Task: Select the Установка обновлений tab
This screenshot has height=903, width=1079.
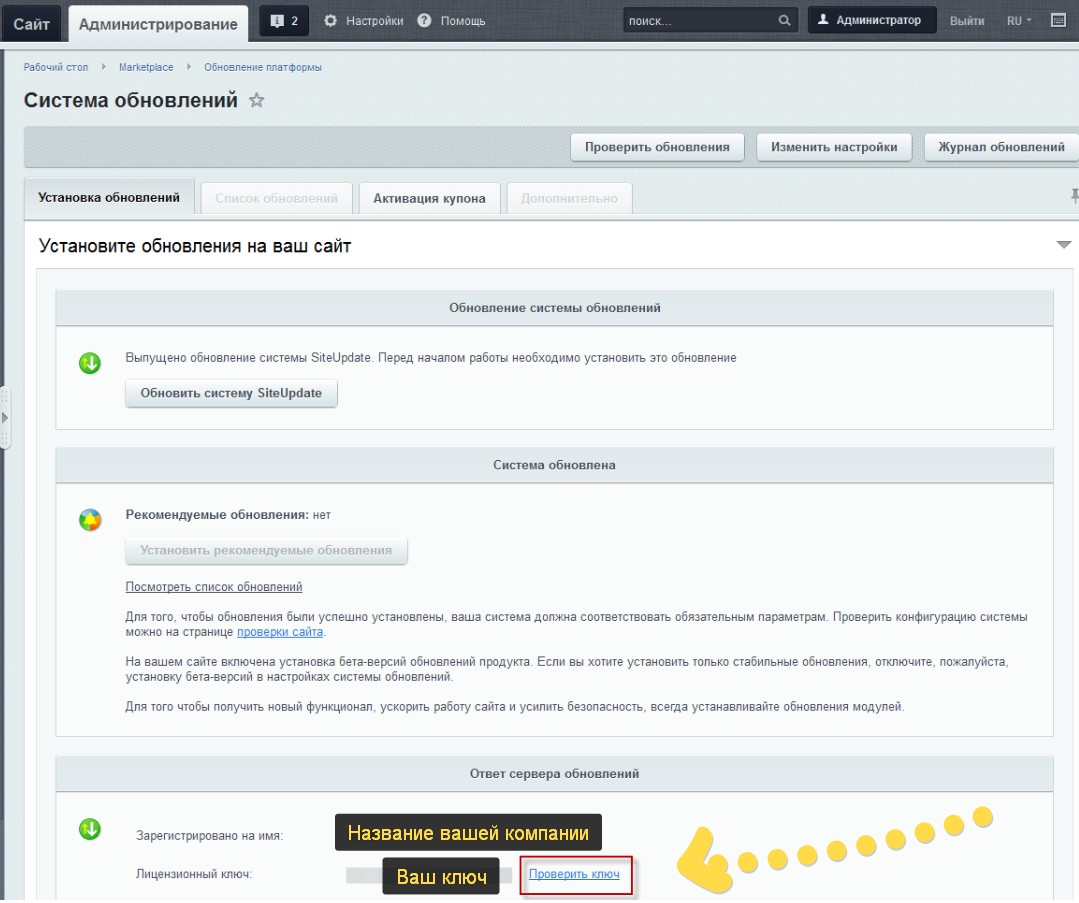Action: 109,197
